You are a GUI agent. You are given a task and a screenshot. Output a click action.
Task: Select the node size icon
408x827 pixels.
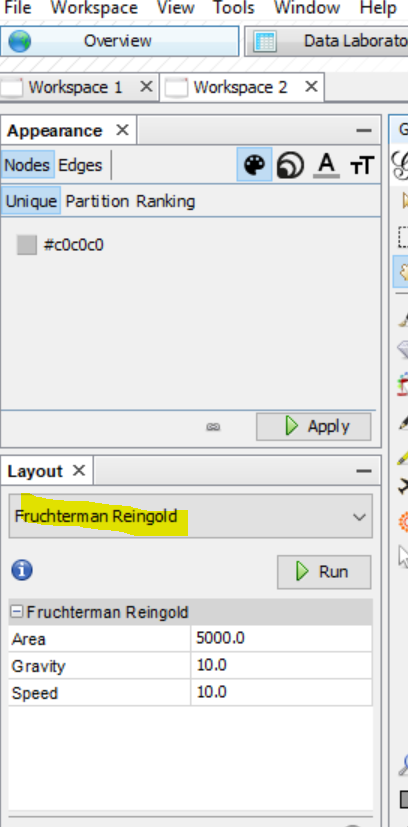pyautogui.click(x=290, y=165)
